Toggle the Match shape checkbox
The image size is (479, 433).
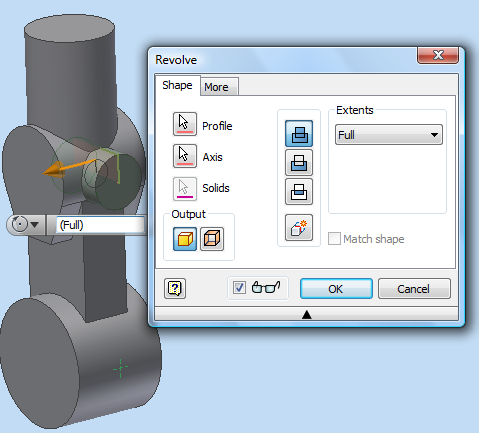pyautogui.click(x=334, y=239)
